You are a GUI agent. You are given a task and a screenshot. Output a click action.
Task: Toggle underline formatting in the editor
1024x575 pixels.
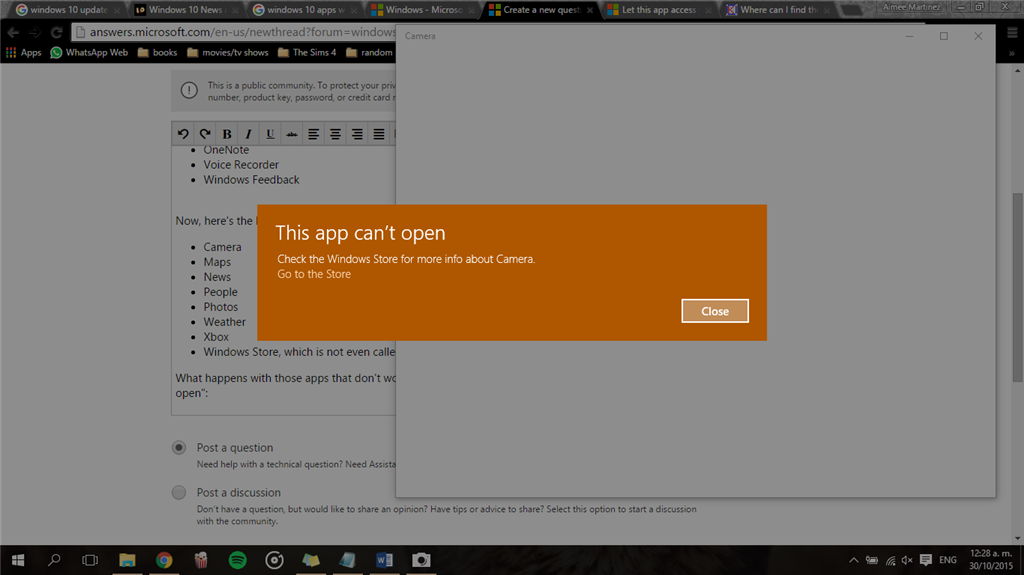pyautogui.click(x=270, y=134)
